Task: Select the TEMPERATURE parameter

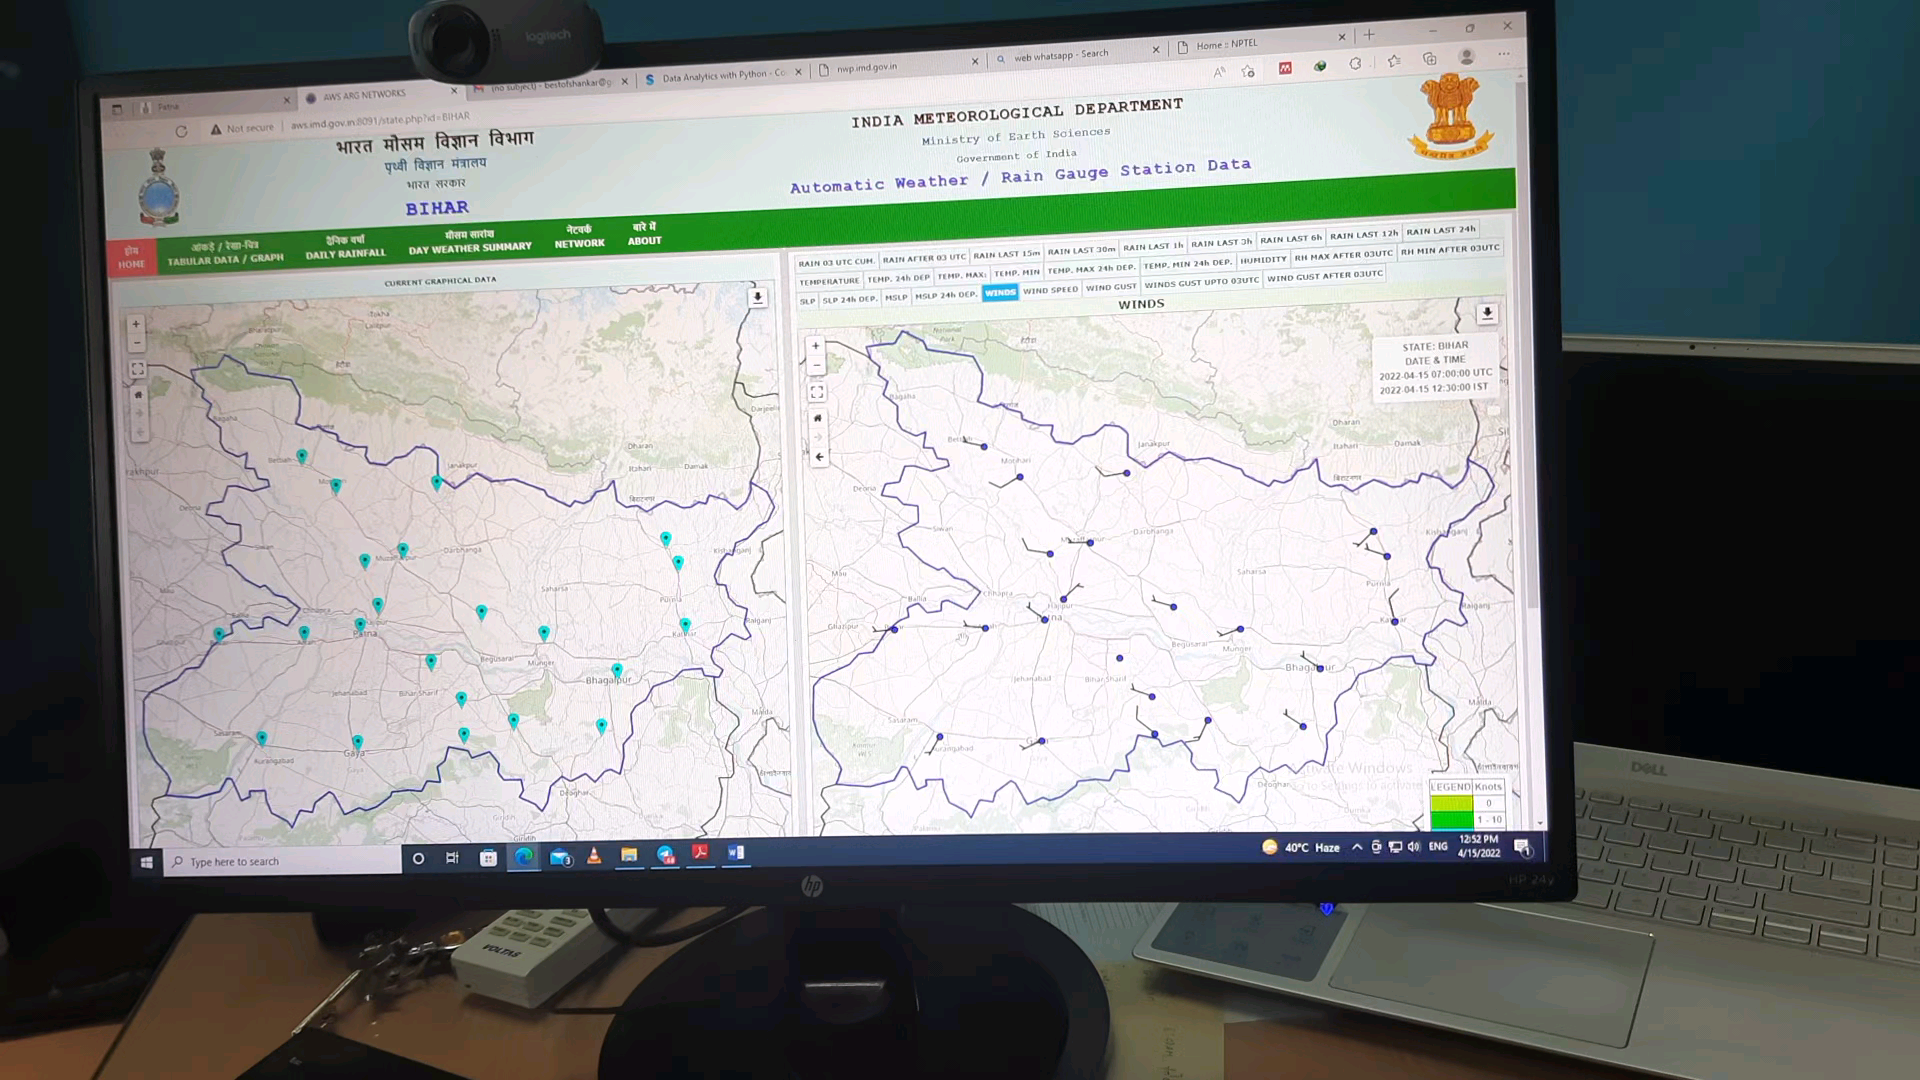Action: pyautogui.click(x=829, y=282)
